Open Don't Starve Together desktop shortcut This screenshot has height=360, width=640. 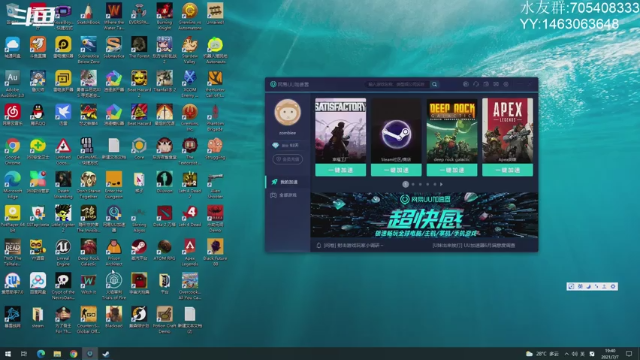88,185
